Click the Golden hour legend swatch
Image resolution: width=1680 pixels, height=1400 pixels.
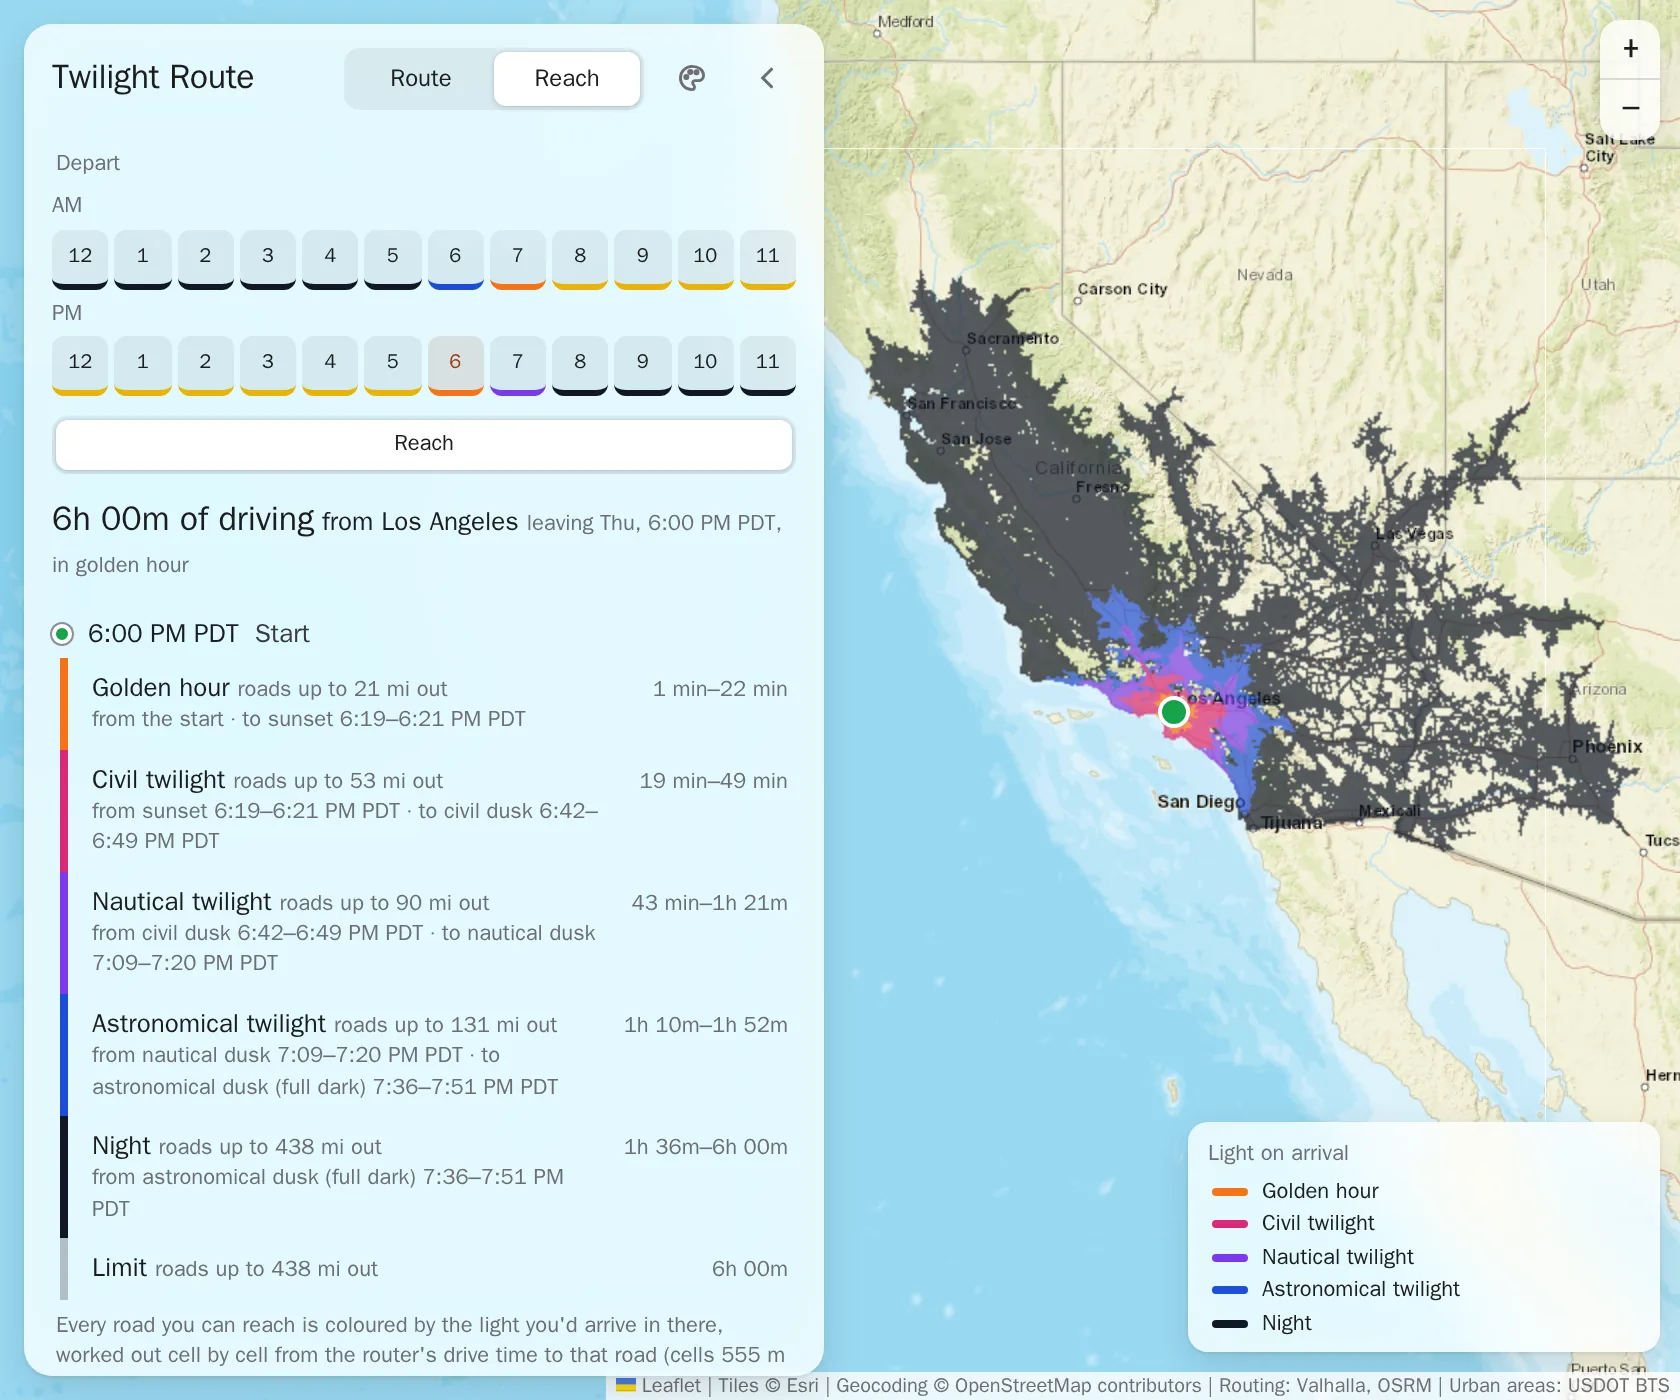click(1230, 1192)
